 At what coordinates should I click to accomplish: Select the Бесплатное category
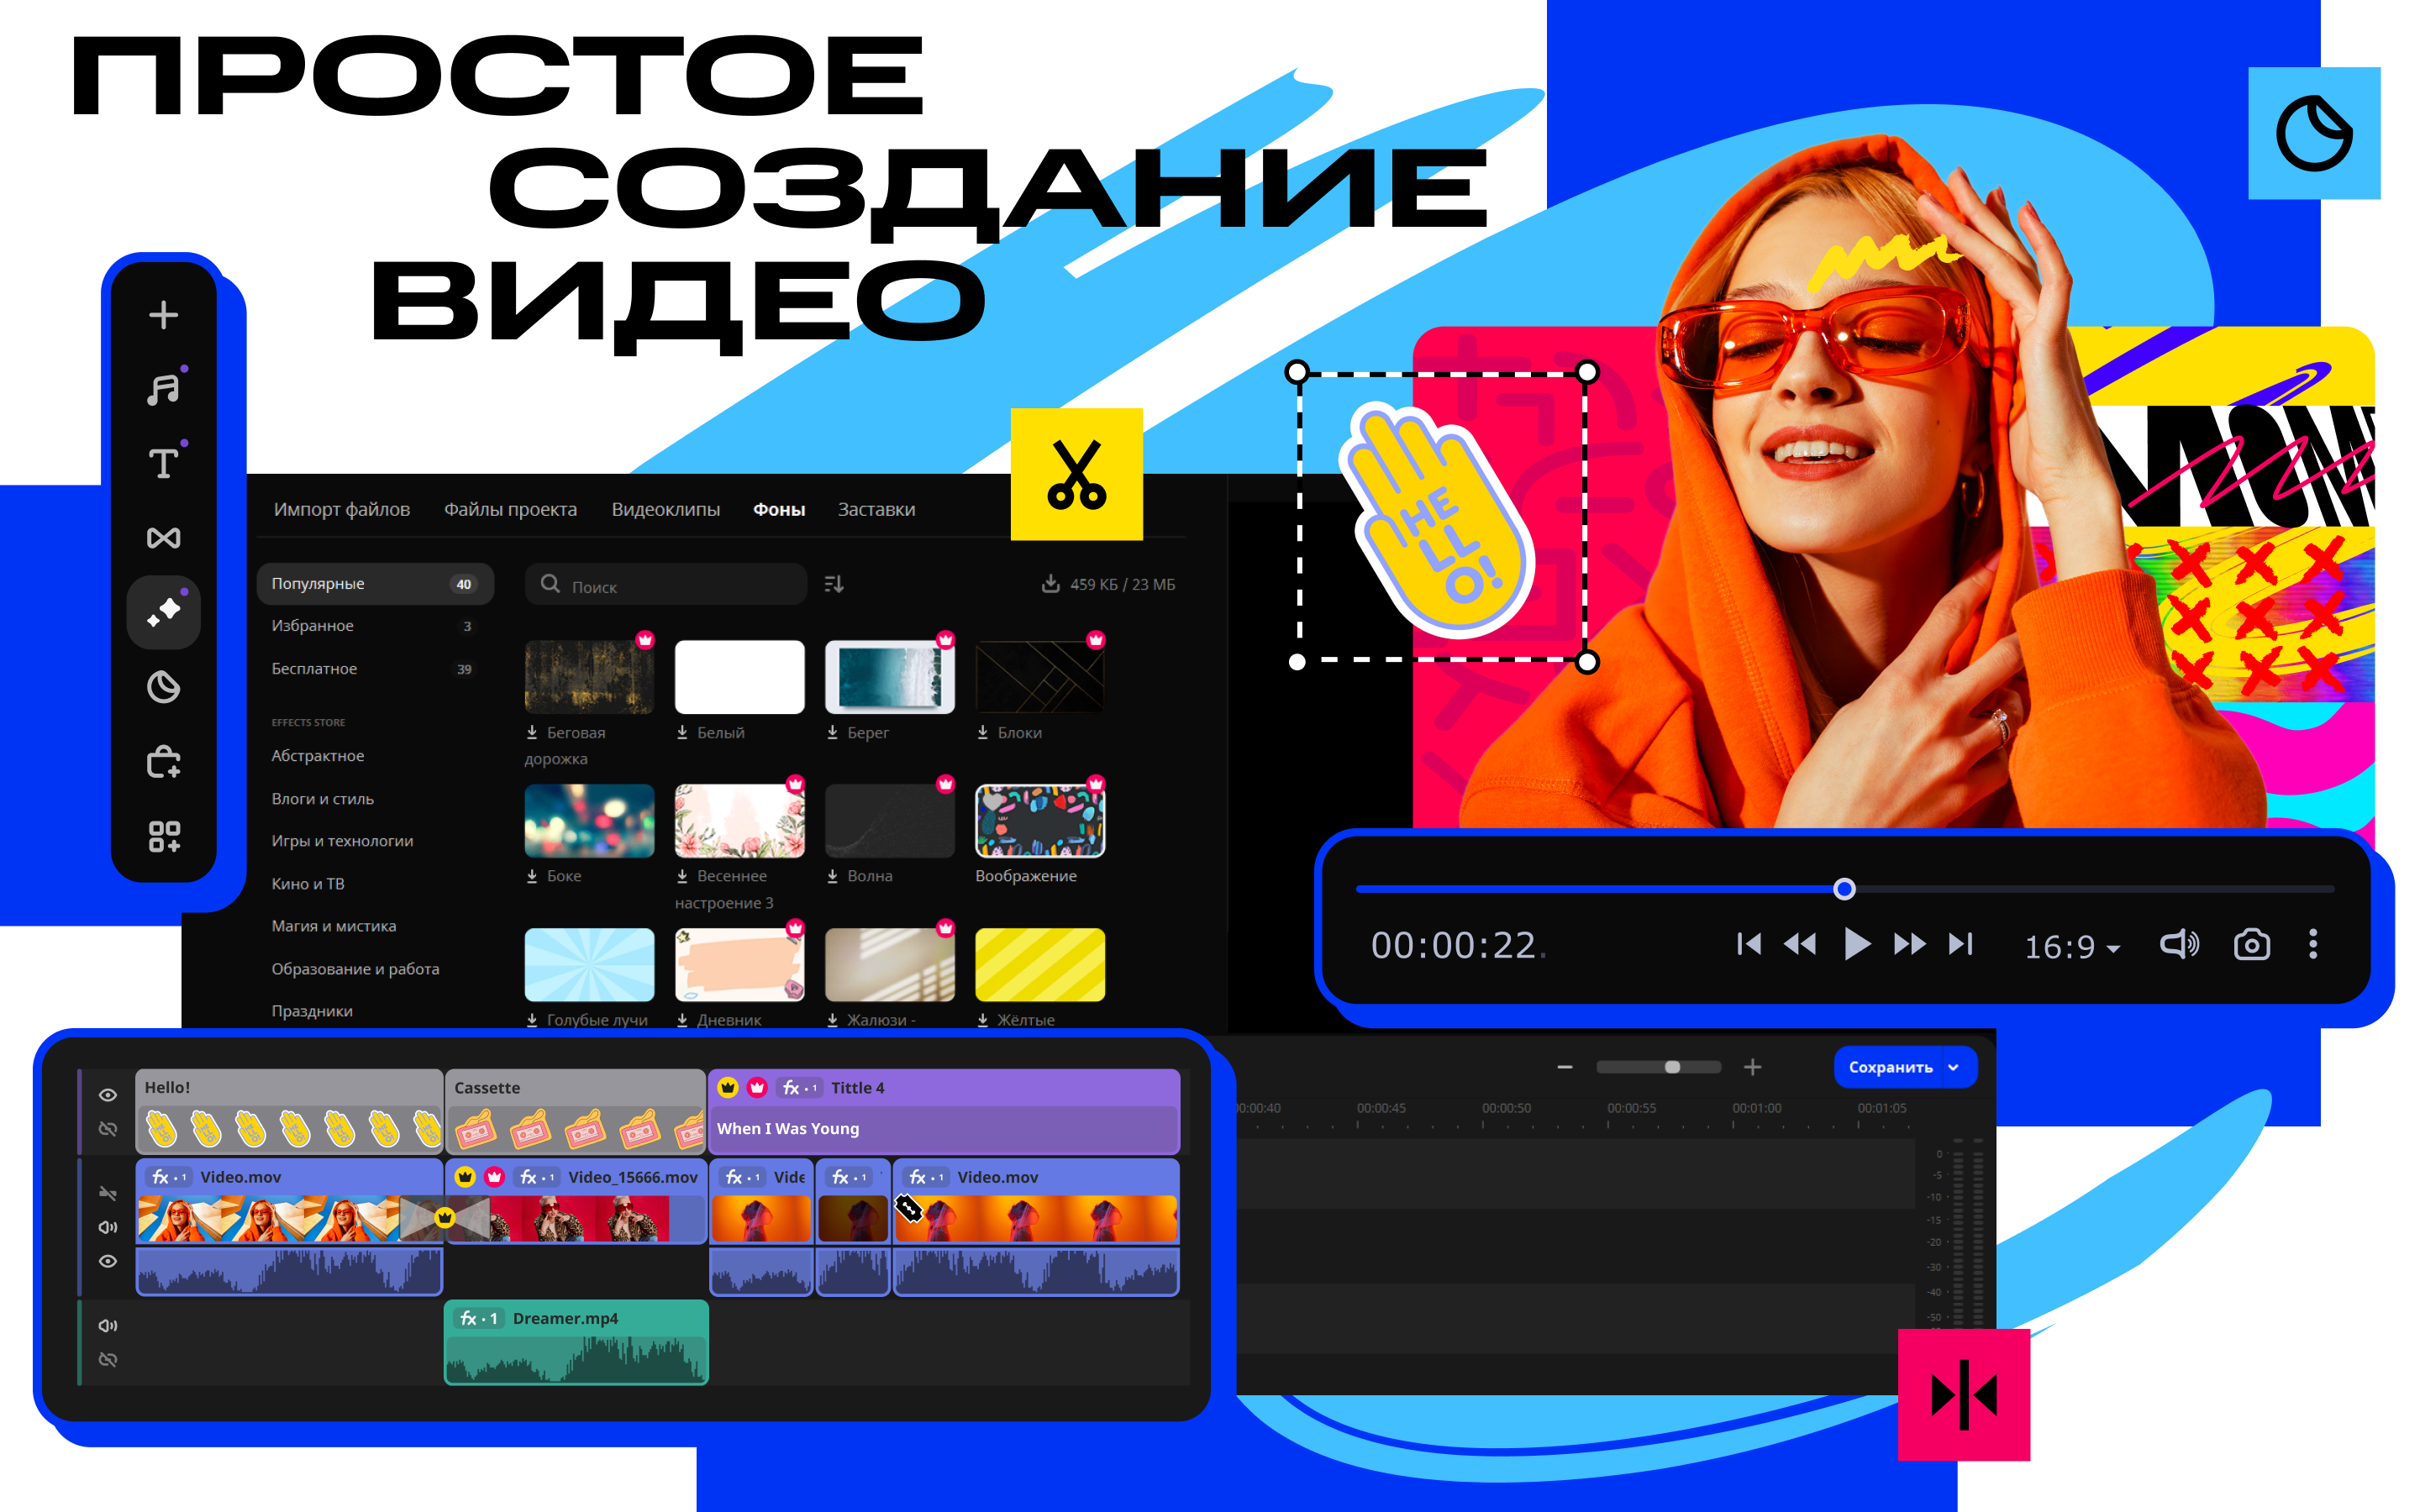(375, 669)
